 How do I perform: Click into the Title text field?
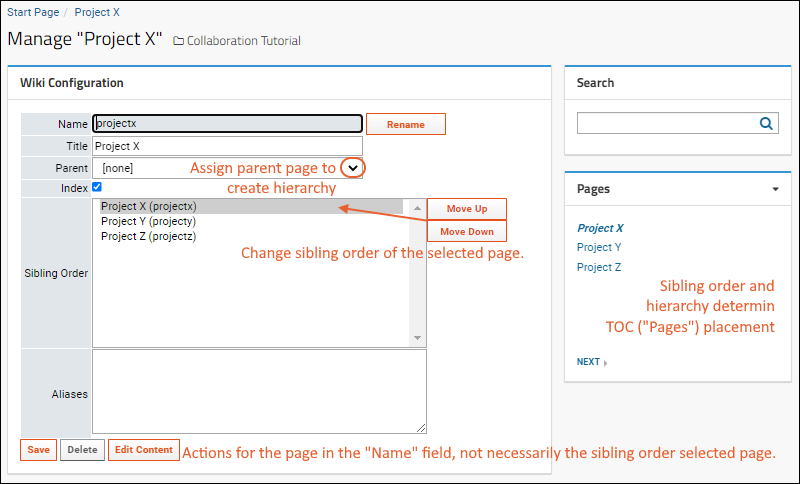pos(228,146)
